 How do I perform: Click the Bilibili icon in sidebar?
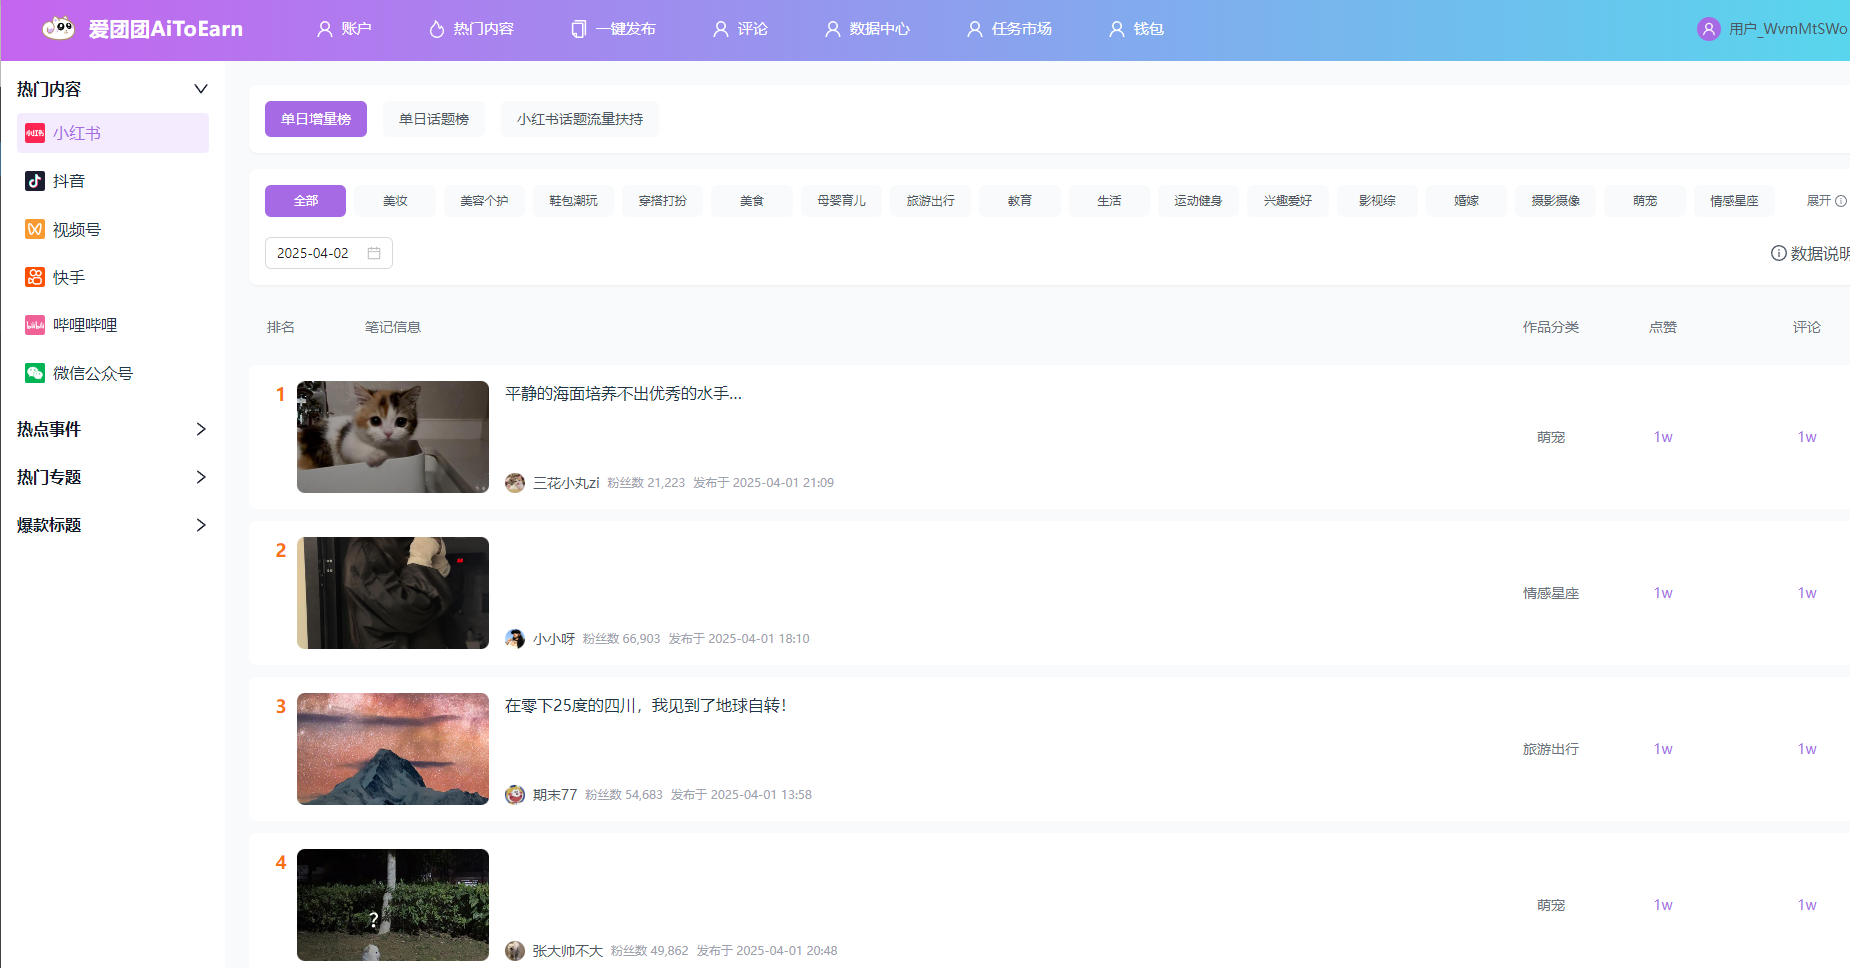tap(35, 325)
